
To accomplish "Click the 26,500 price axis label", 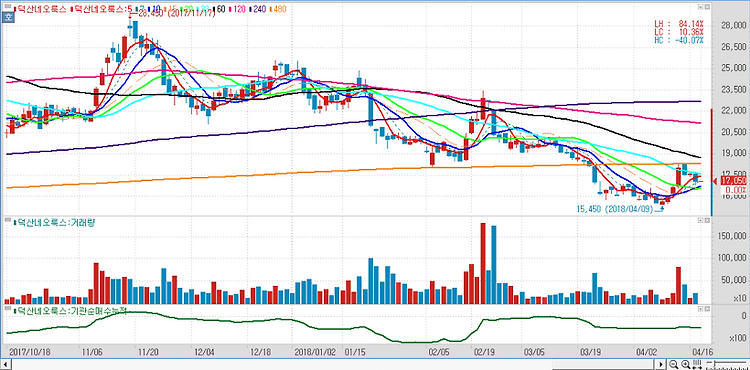I will pyautogui.click(x=734, y=47).
